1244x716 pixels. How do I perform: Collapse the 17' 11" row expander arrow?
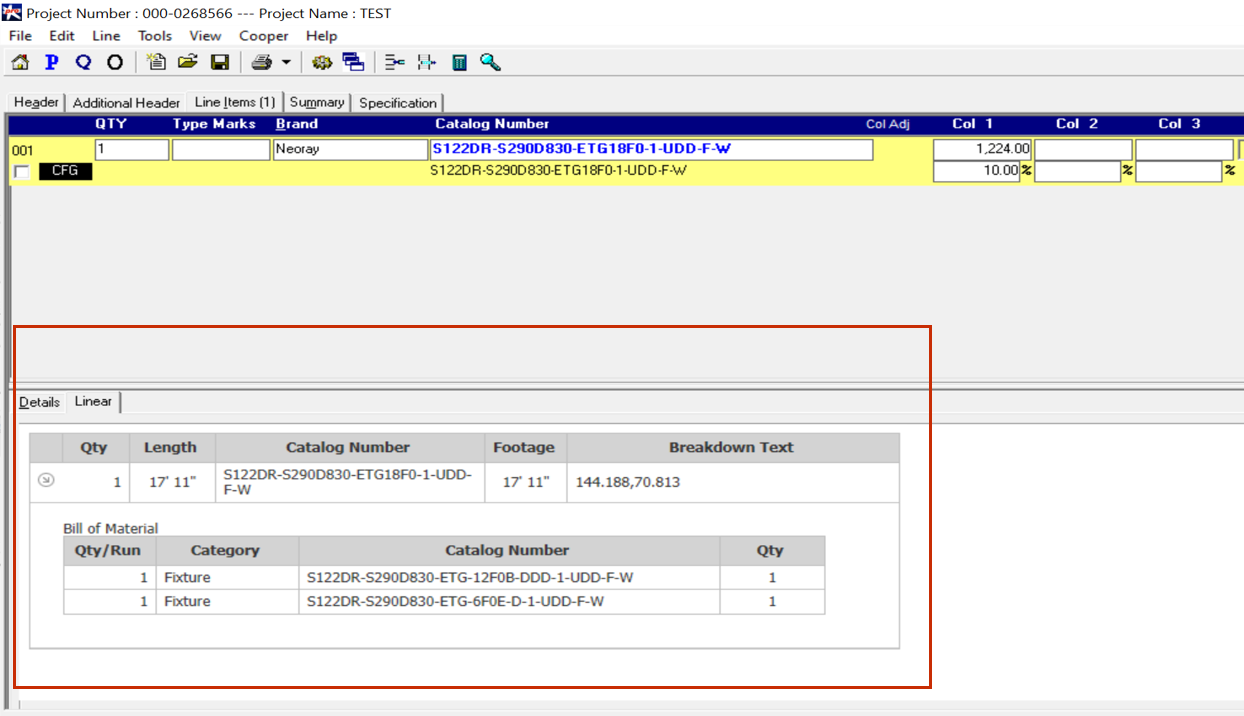[x=45, y=480]
